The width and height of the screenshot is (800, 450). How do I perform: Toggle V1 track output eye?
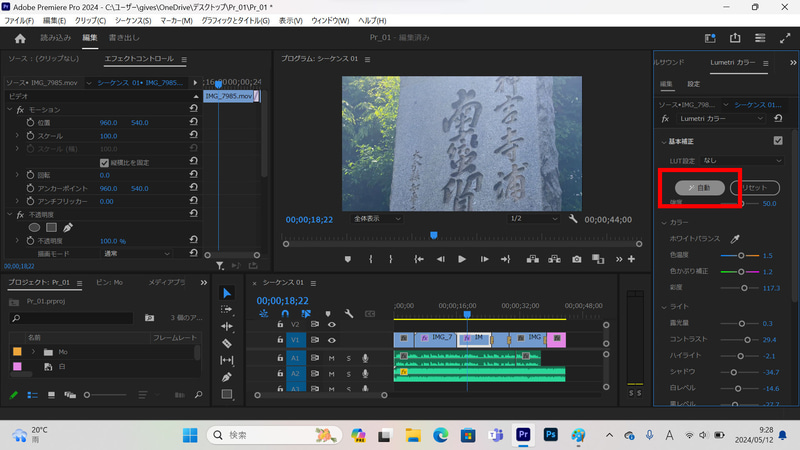[x=332, y=340]
